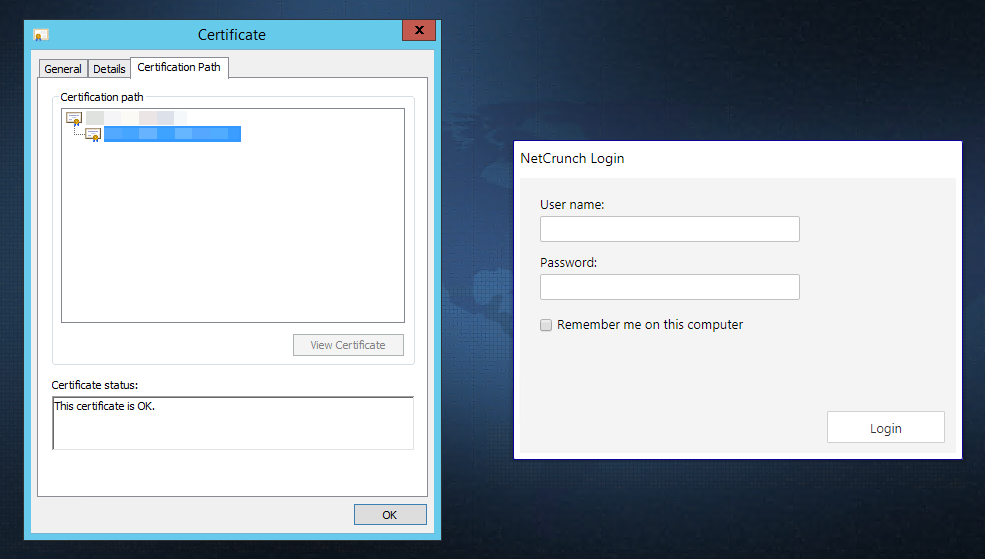985x559 pixels.
Task: Click the Certificate window title bar icon
Action: click(x=41, y=35)
